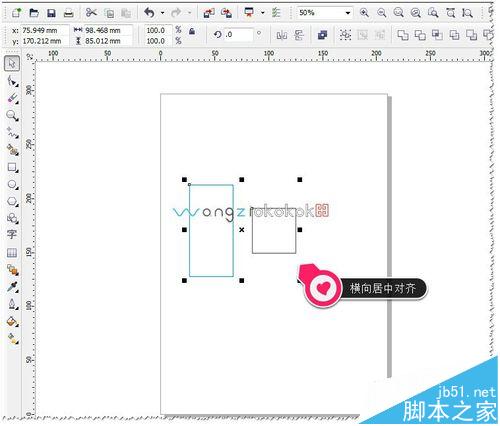Viewport: 500px width, 426px height.
Task: Cut selection with the scissors icon
Action: tap(91, 13)
